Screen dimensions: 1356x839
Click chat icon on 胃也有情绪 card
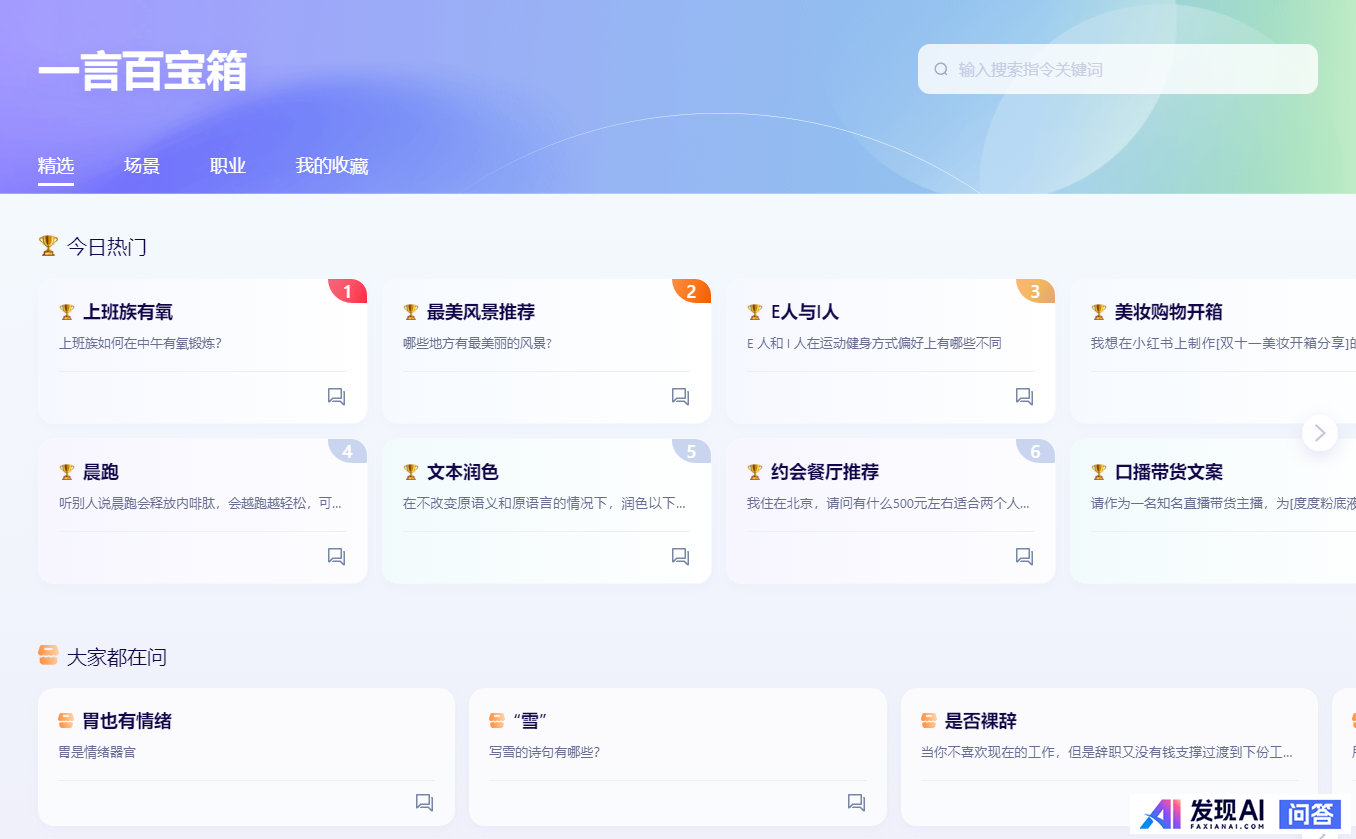424,802
